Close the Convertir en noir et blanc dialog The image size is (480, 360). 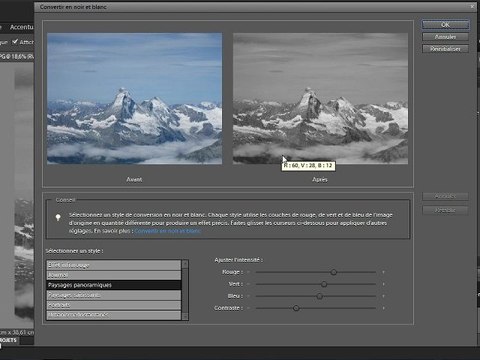[472, 6]
